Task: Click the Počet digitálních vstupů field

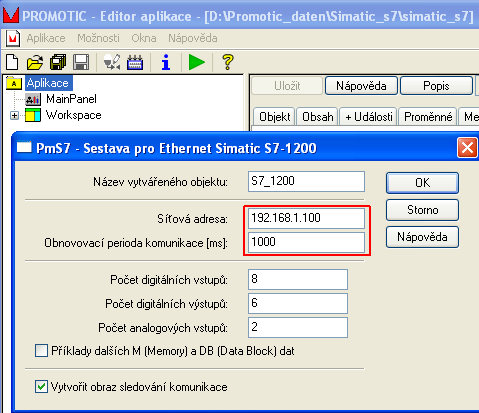Action: point(298,279)
